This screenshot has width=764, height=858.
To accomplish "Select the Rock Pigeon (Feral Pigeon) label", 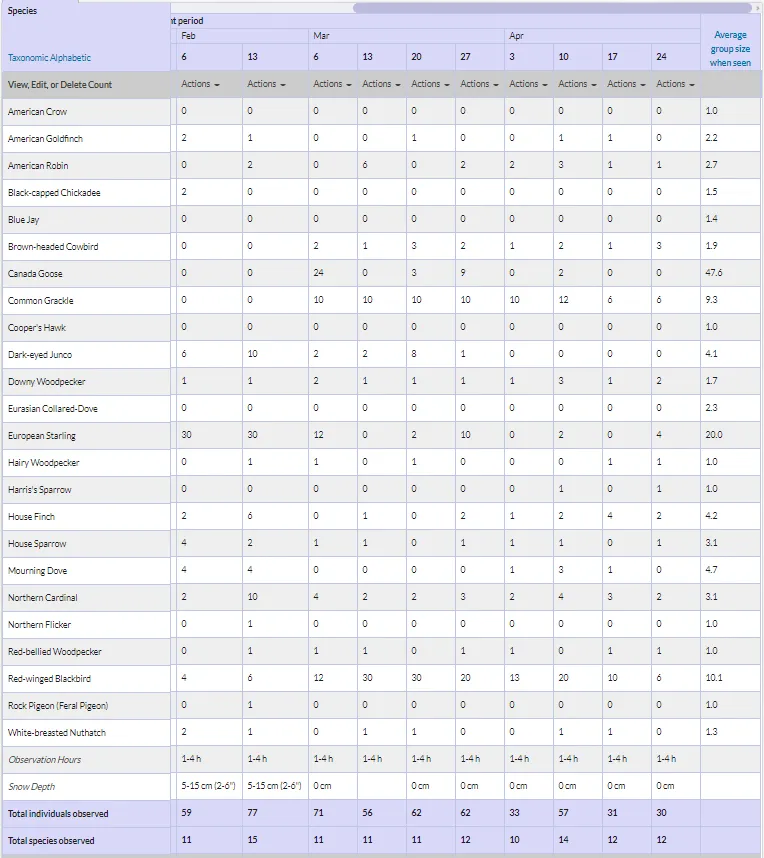I will [58, 705].
